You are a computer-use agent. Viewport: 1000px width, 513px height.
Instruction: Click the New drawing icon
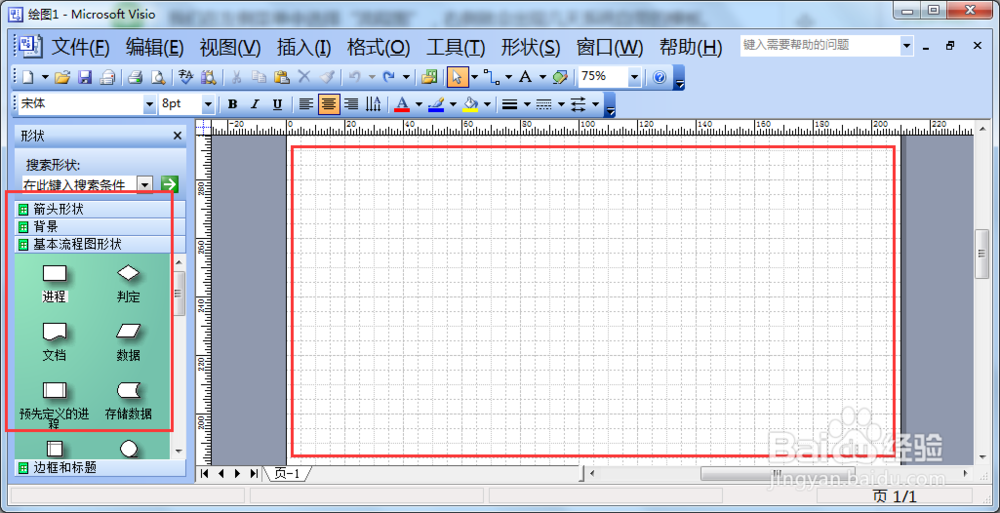coord(27,77)
